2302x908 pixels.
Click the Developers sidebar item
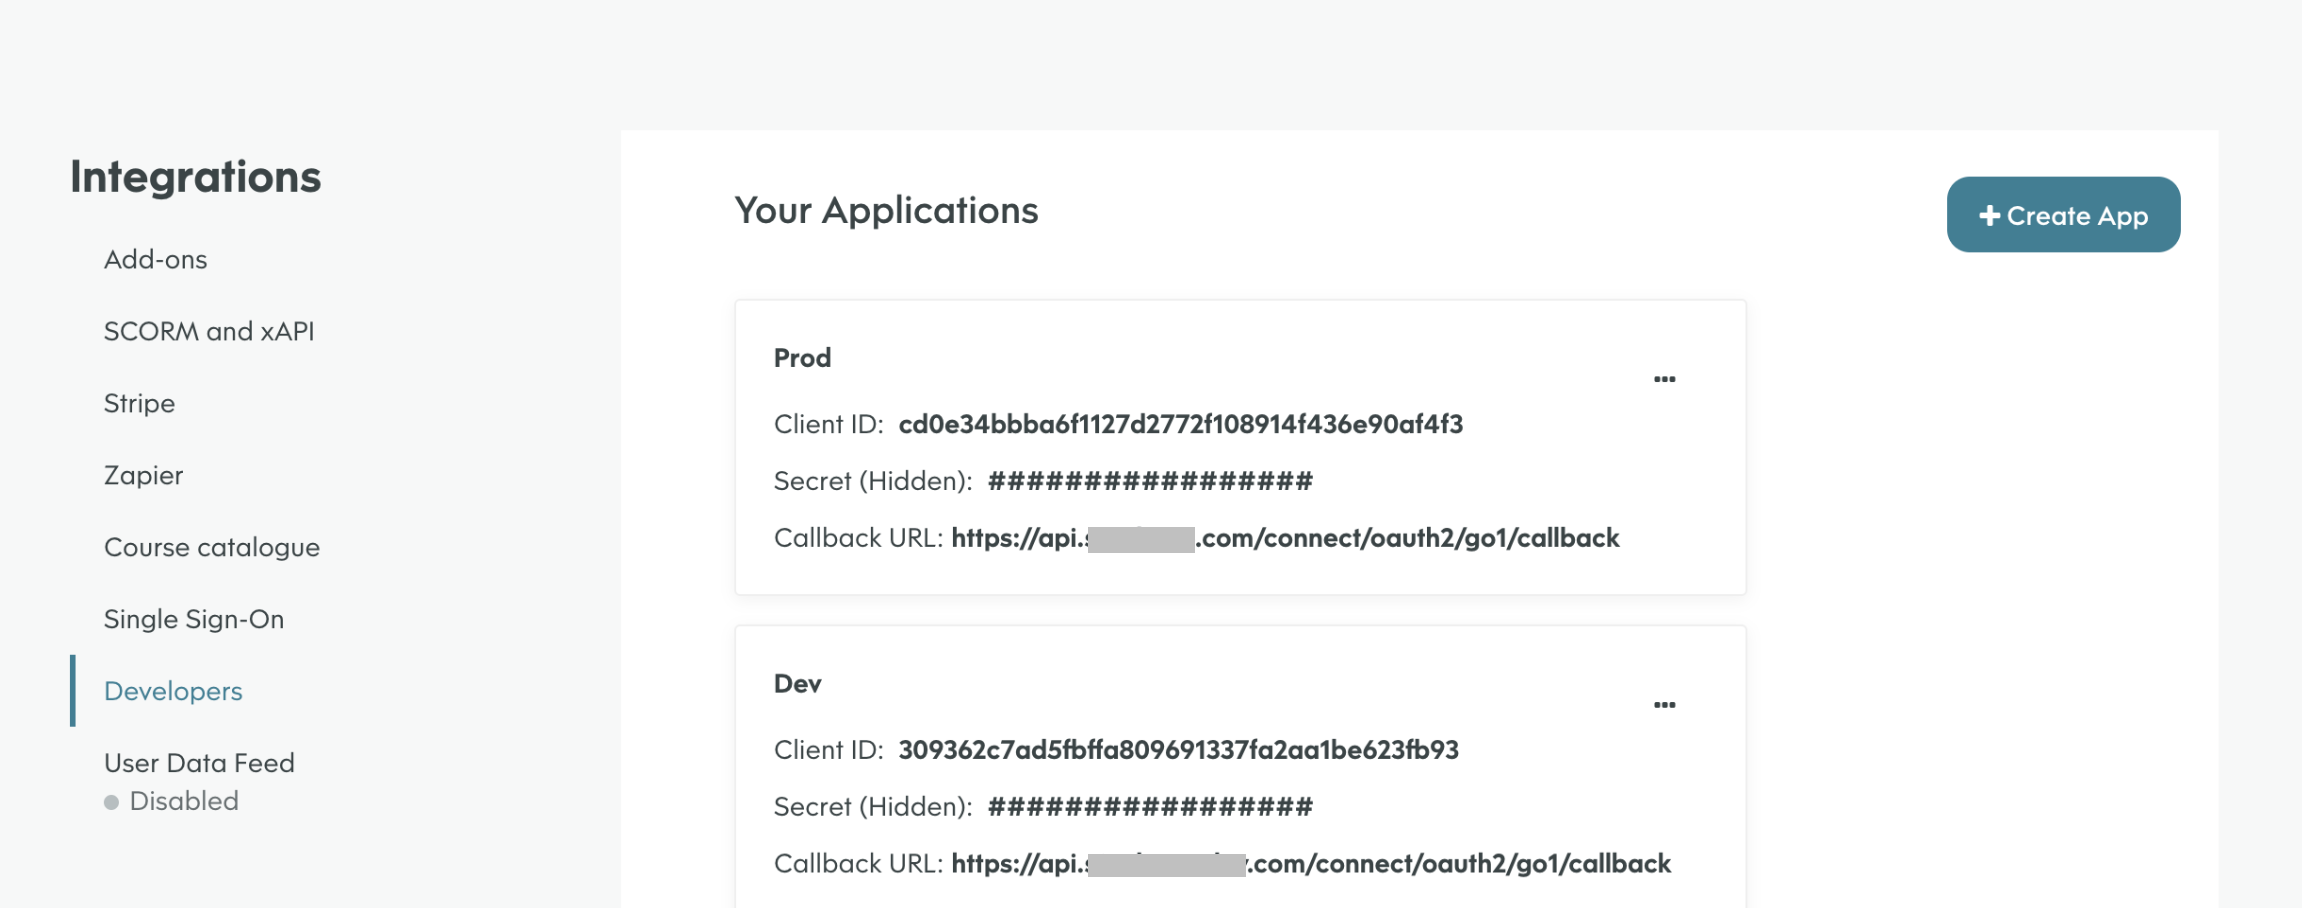[173, 692]
